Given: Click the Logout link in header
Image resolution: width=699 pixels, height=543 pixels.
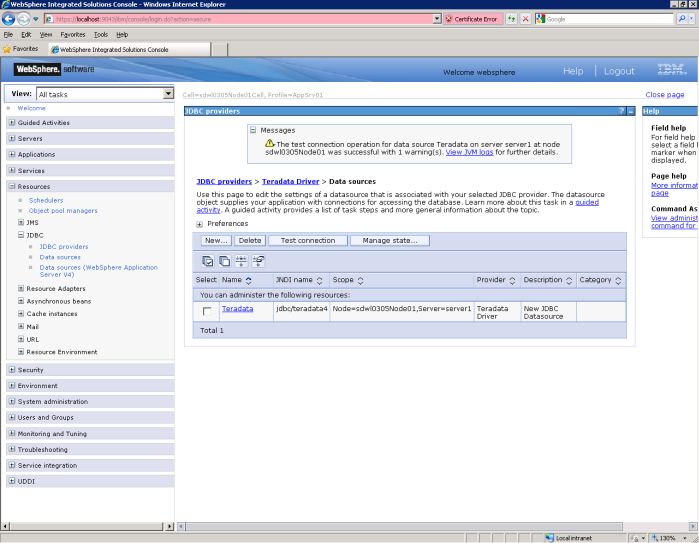Looking at the screenshot, I should click(619, 71).
